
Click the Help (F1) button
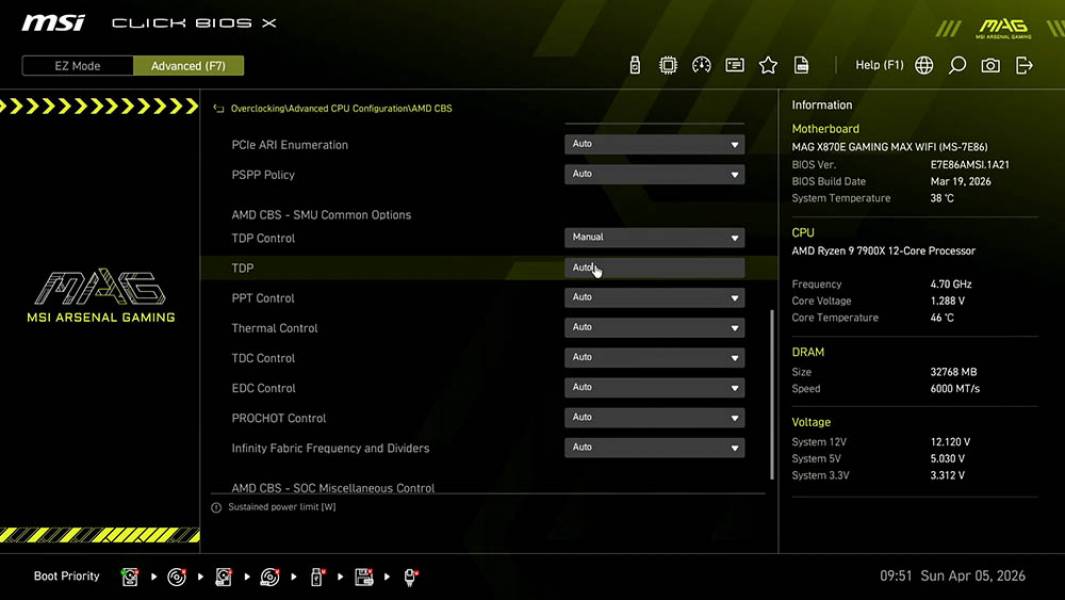(879, 64)
